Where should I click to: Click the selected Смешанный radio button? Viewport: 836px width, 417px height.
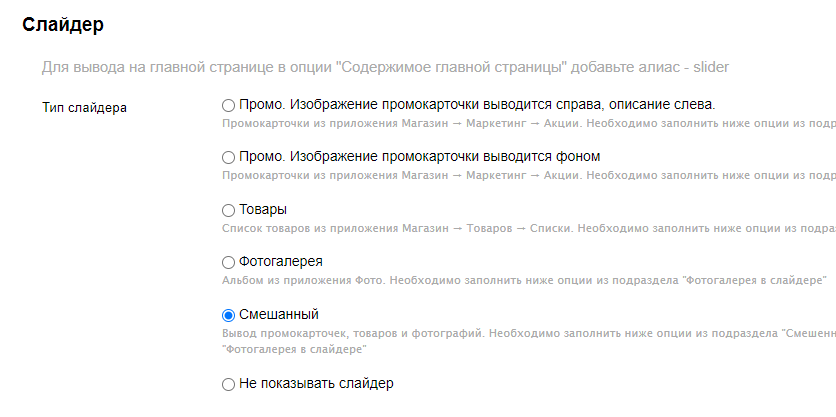(x=228, y=315)
